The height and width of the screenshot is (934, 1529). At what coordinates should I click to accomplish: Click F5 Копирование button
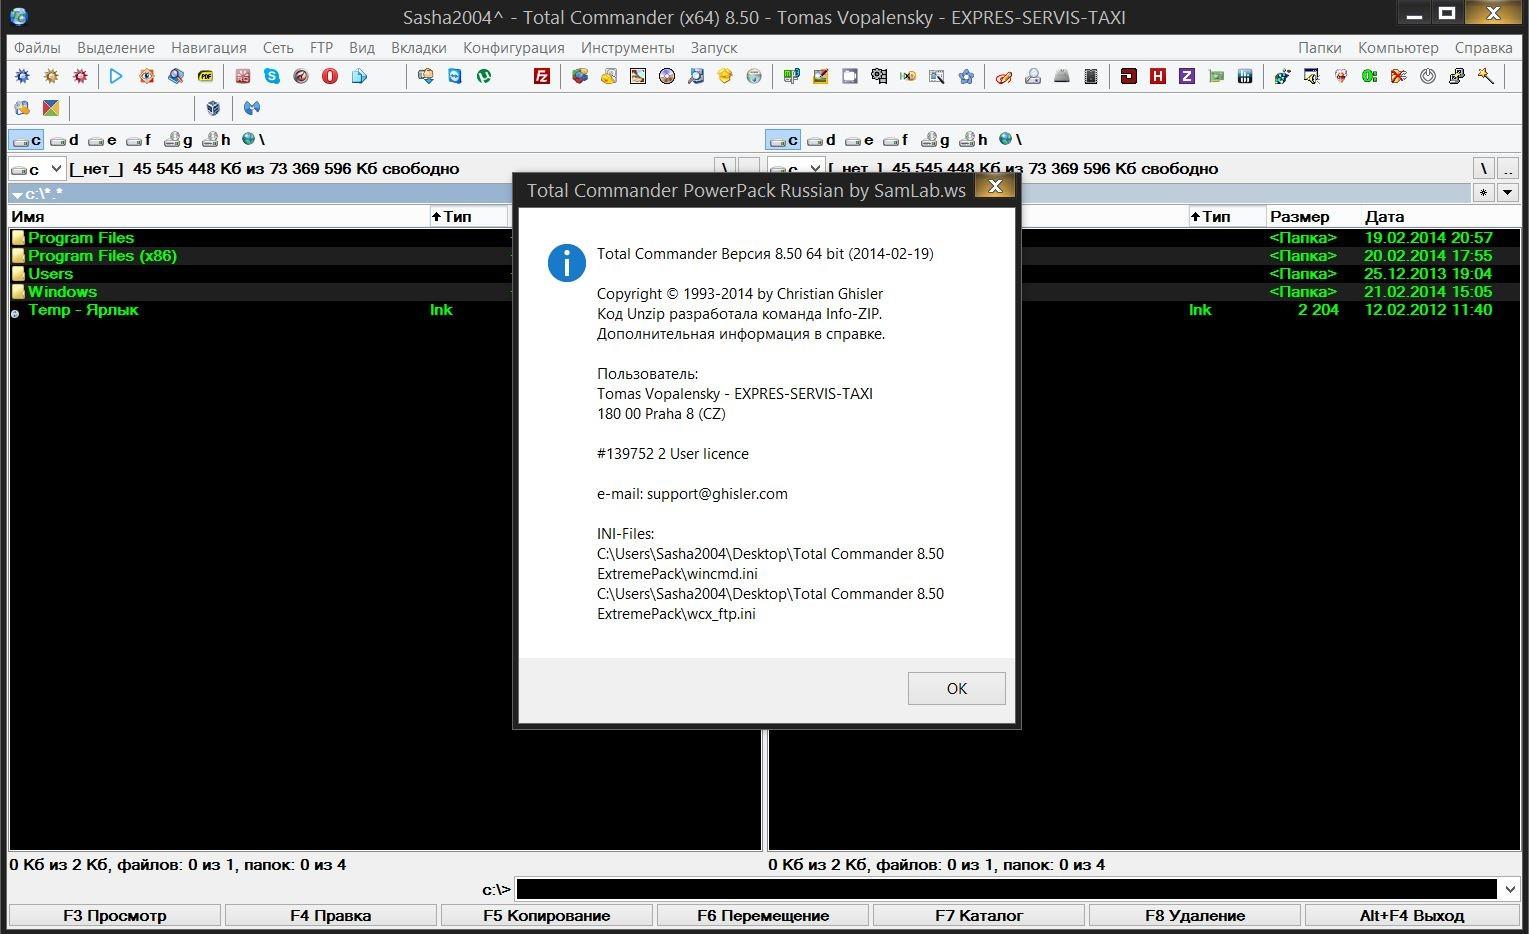547,915
